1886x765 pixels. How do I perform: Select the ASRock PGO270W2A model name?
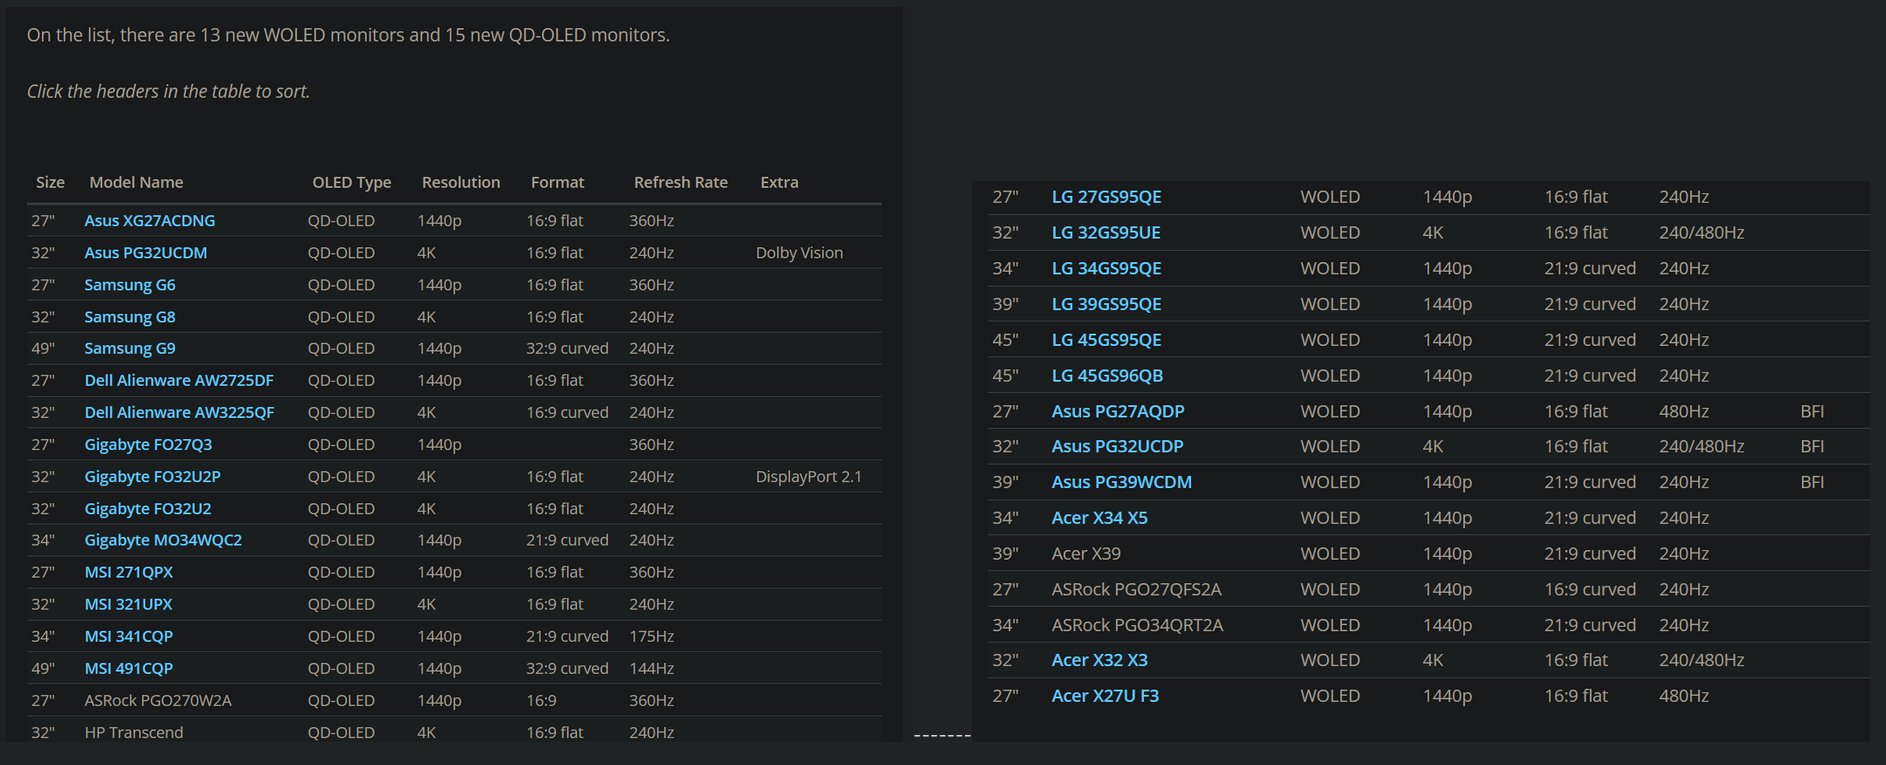[158, 700]
